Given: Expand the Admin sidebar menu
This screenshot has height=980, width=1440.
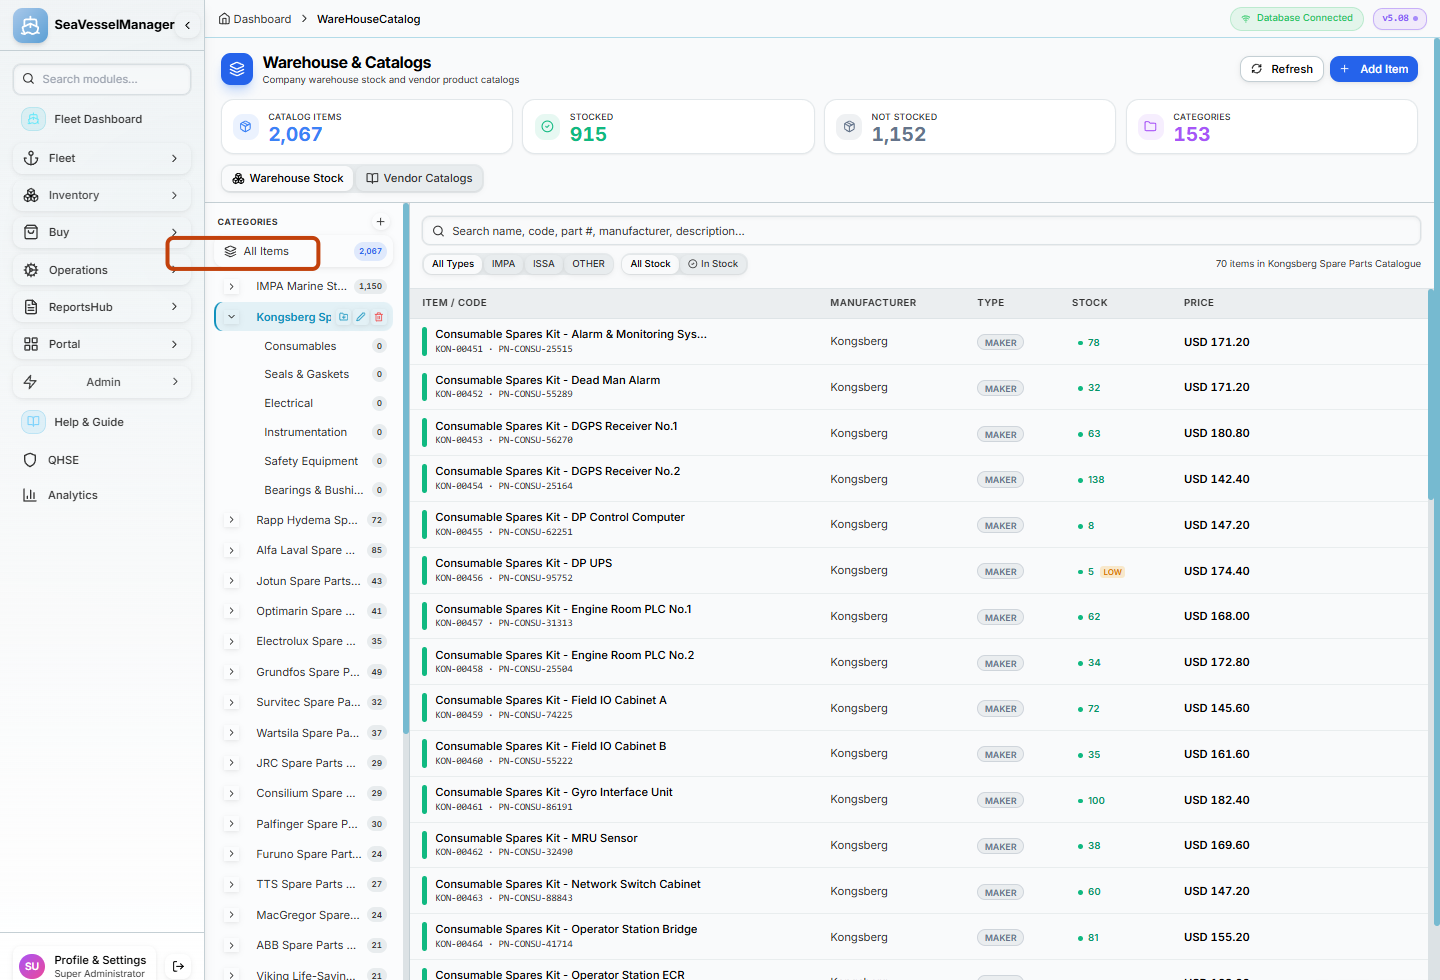Looking at the screenshot, I should click(175, 382).
